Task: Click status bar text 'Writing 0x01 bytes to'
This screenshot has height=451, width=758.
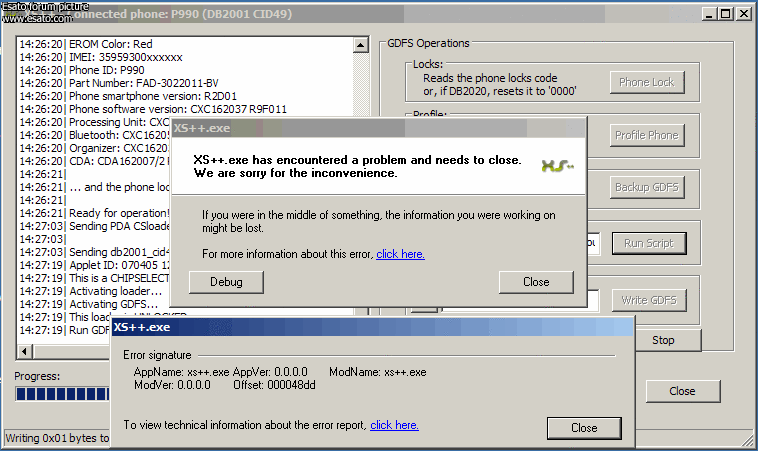Action: (57, 438)
